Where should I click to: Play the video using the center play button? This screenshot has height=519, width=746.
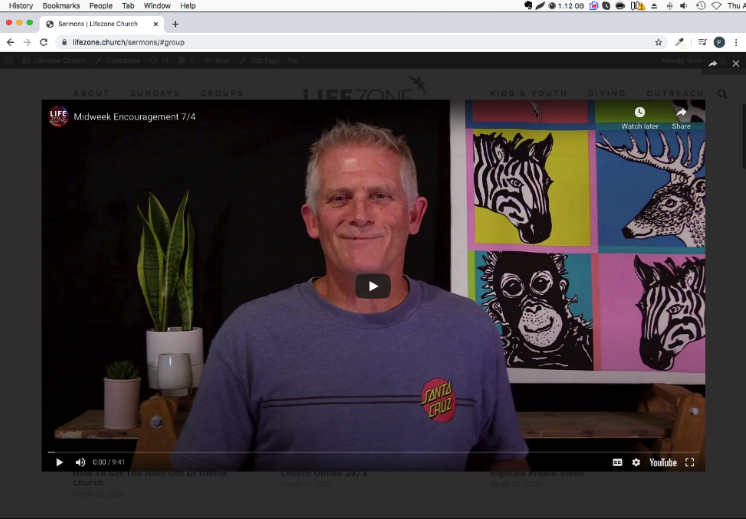tap(373, 286)
